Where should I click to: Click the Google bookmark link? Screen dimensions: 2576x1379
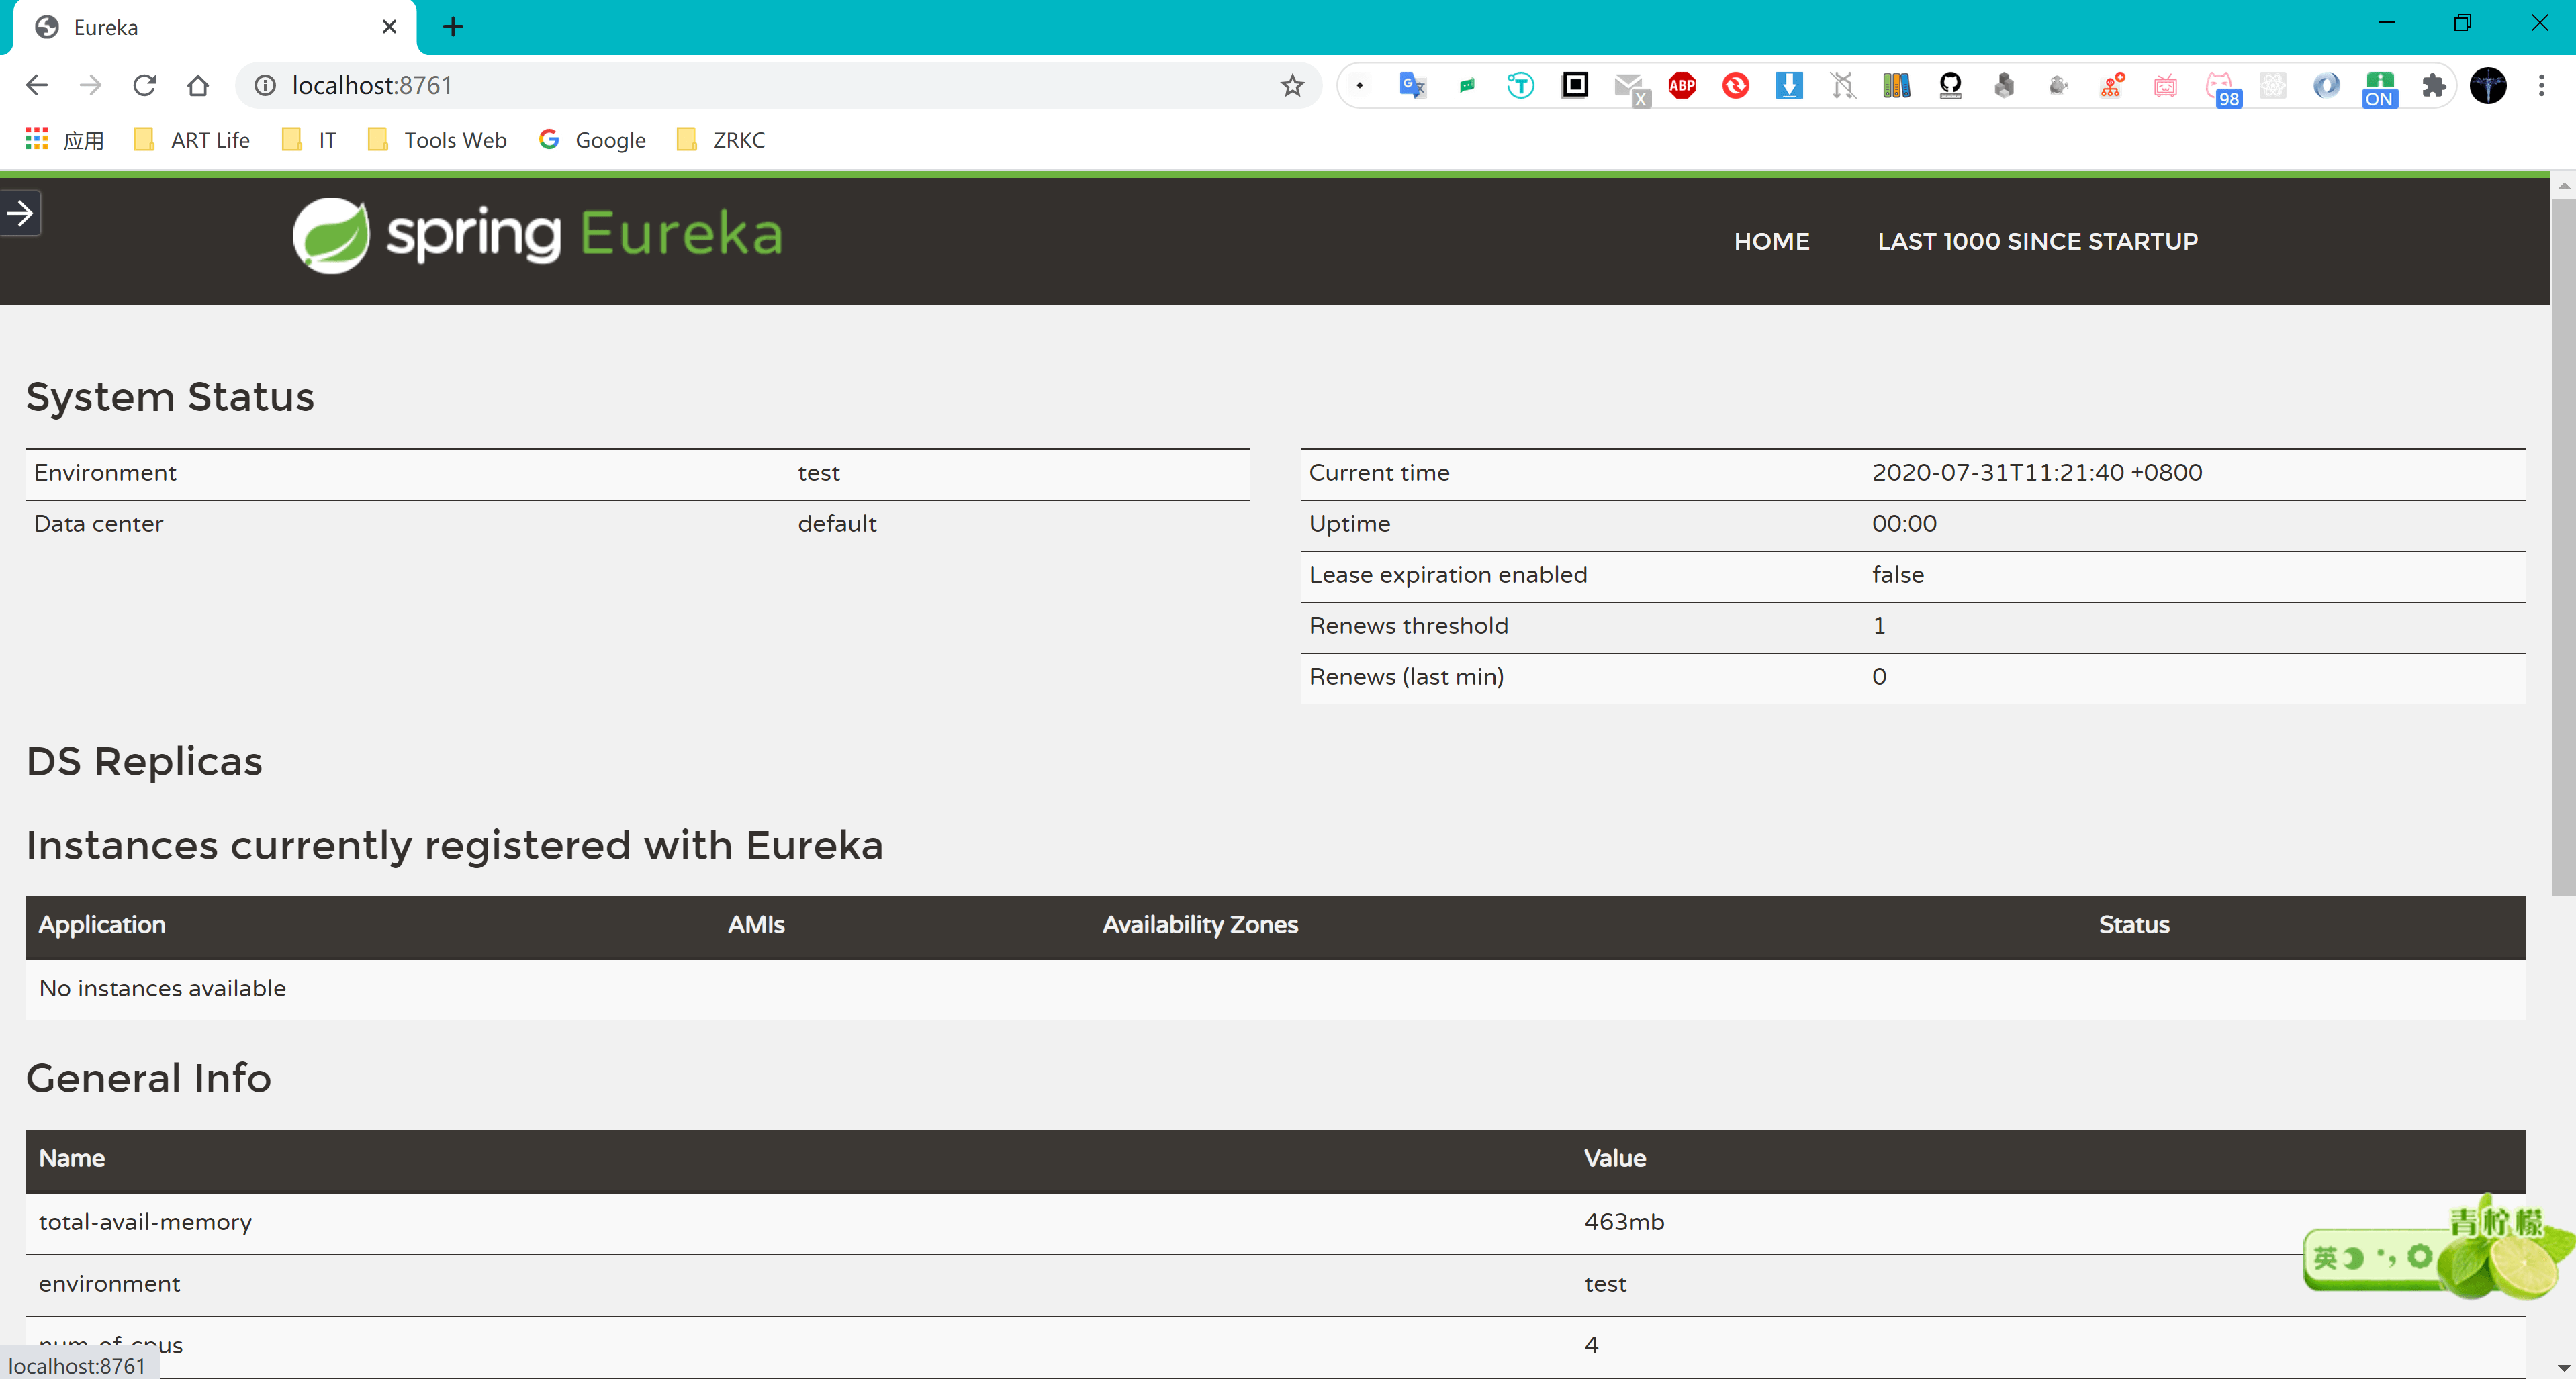[593, 140]
